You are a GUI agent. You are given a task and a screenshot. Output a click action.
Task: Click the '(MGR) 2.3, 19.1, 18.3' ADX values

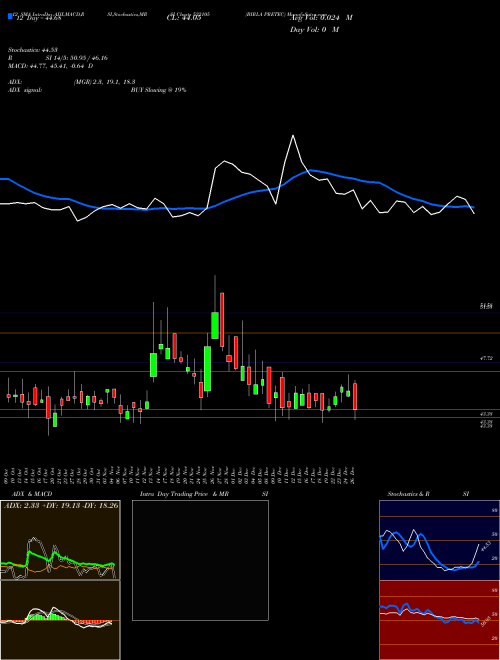[x=104, y=82]
